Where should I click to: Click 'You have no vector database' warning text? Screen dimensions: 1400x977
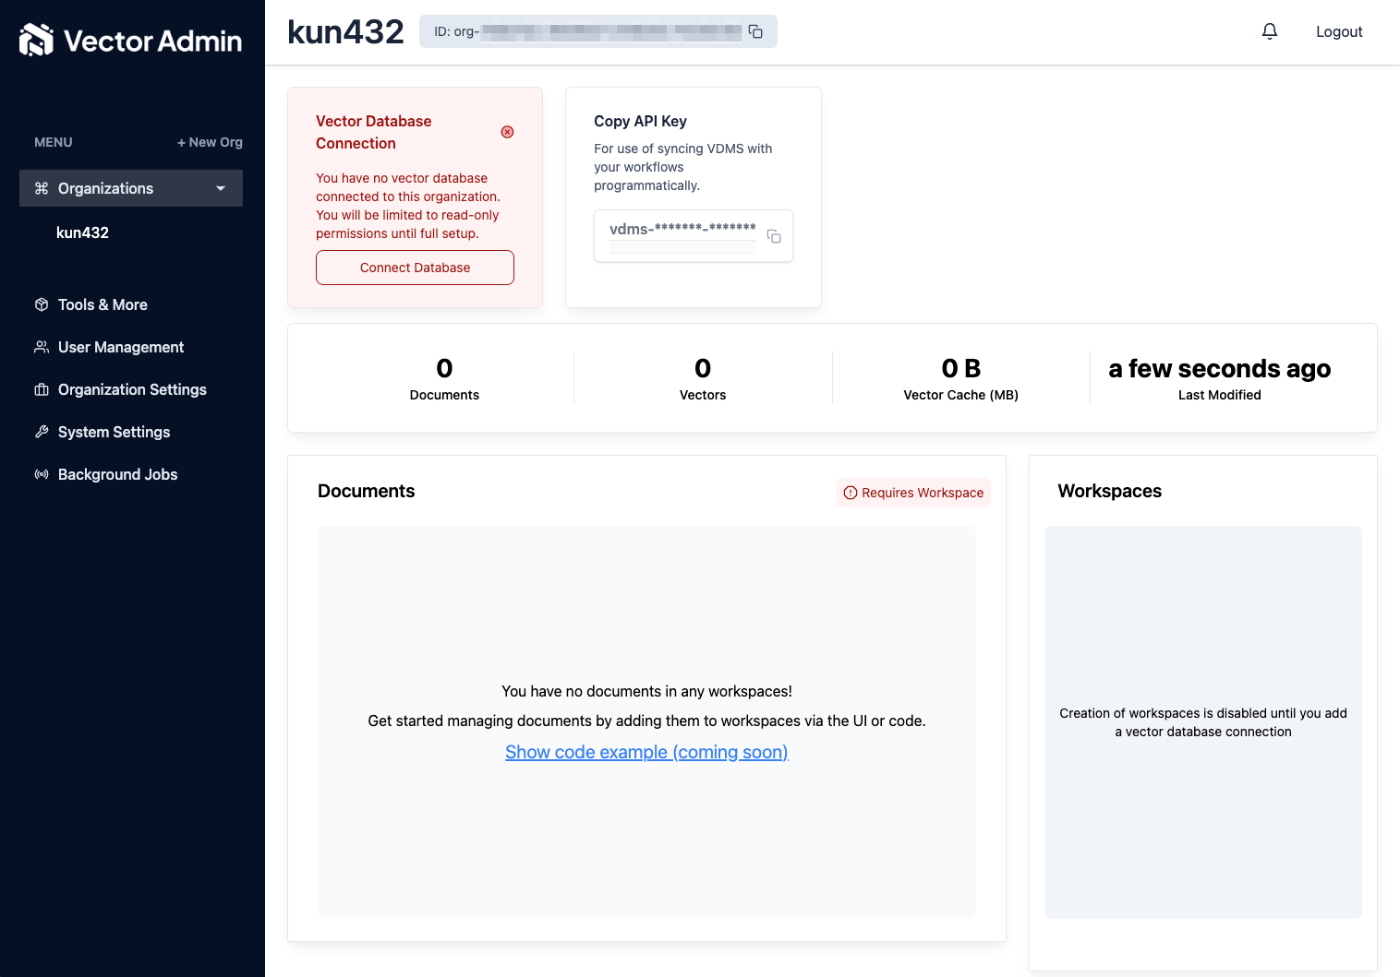coord(408,206)
